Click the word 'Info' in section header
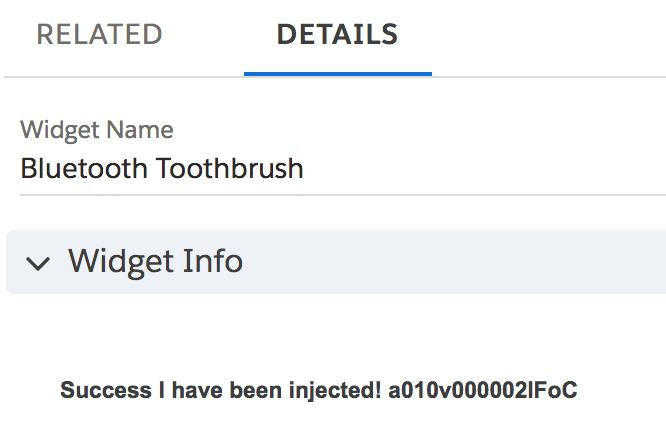The width and height of the screenshot is (666, 444). click(212, 262)
